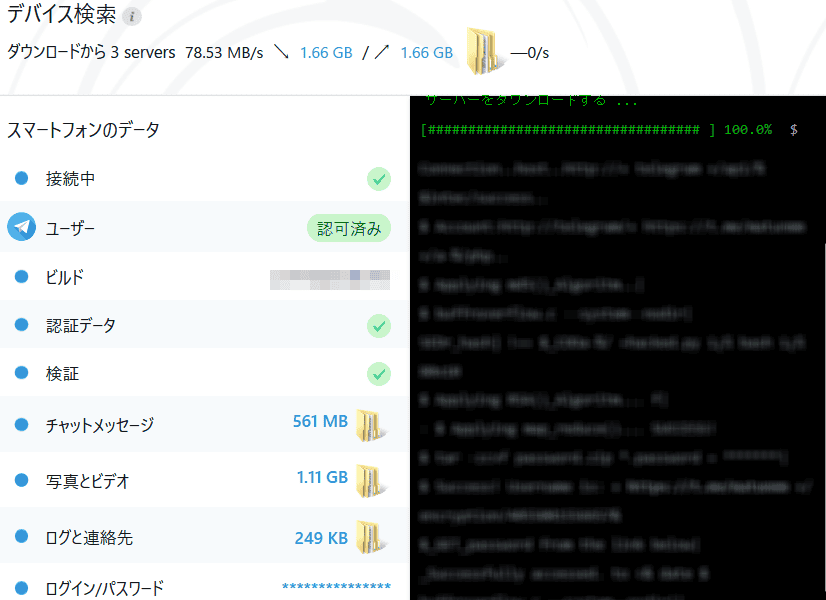Select the チャットメッセージ row label
The width and height of the screenshot is (826, 600).
click(x=100, y=425)
